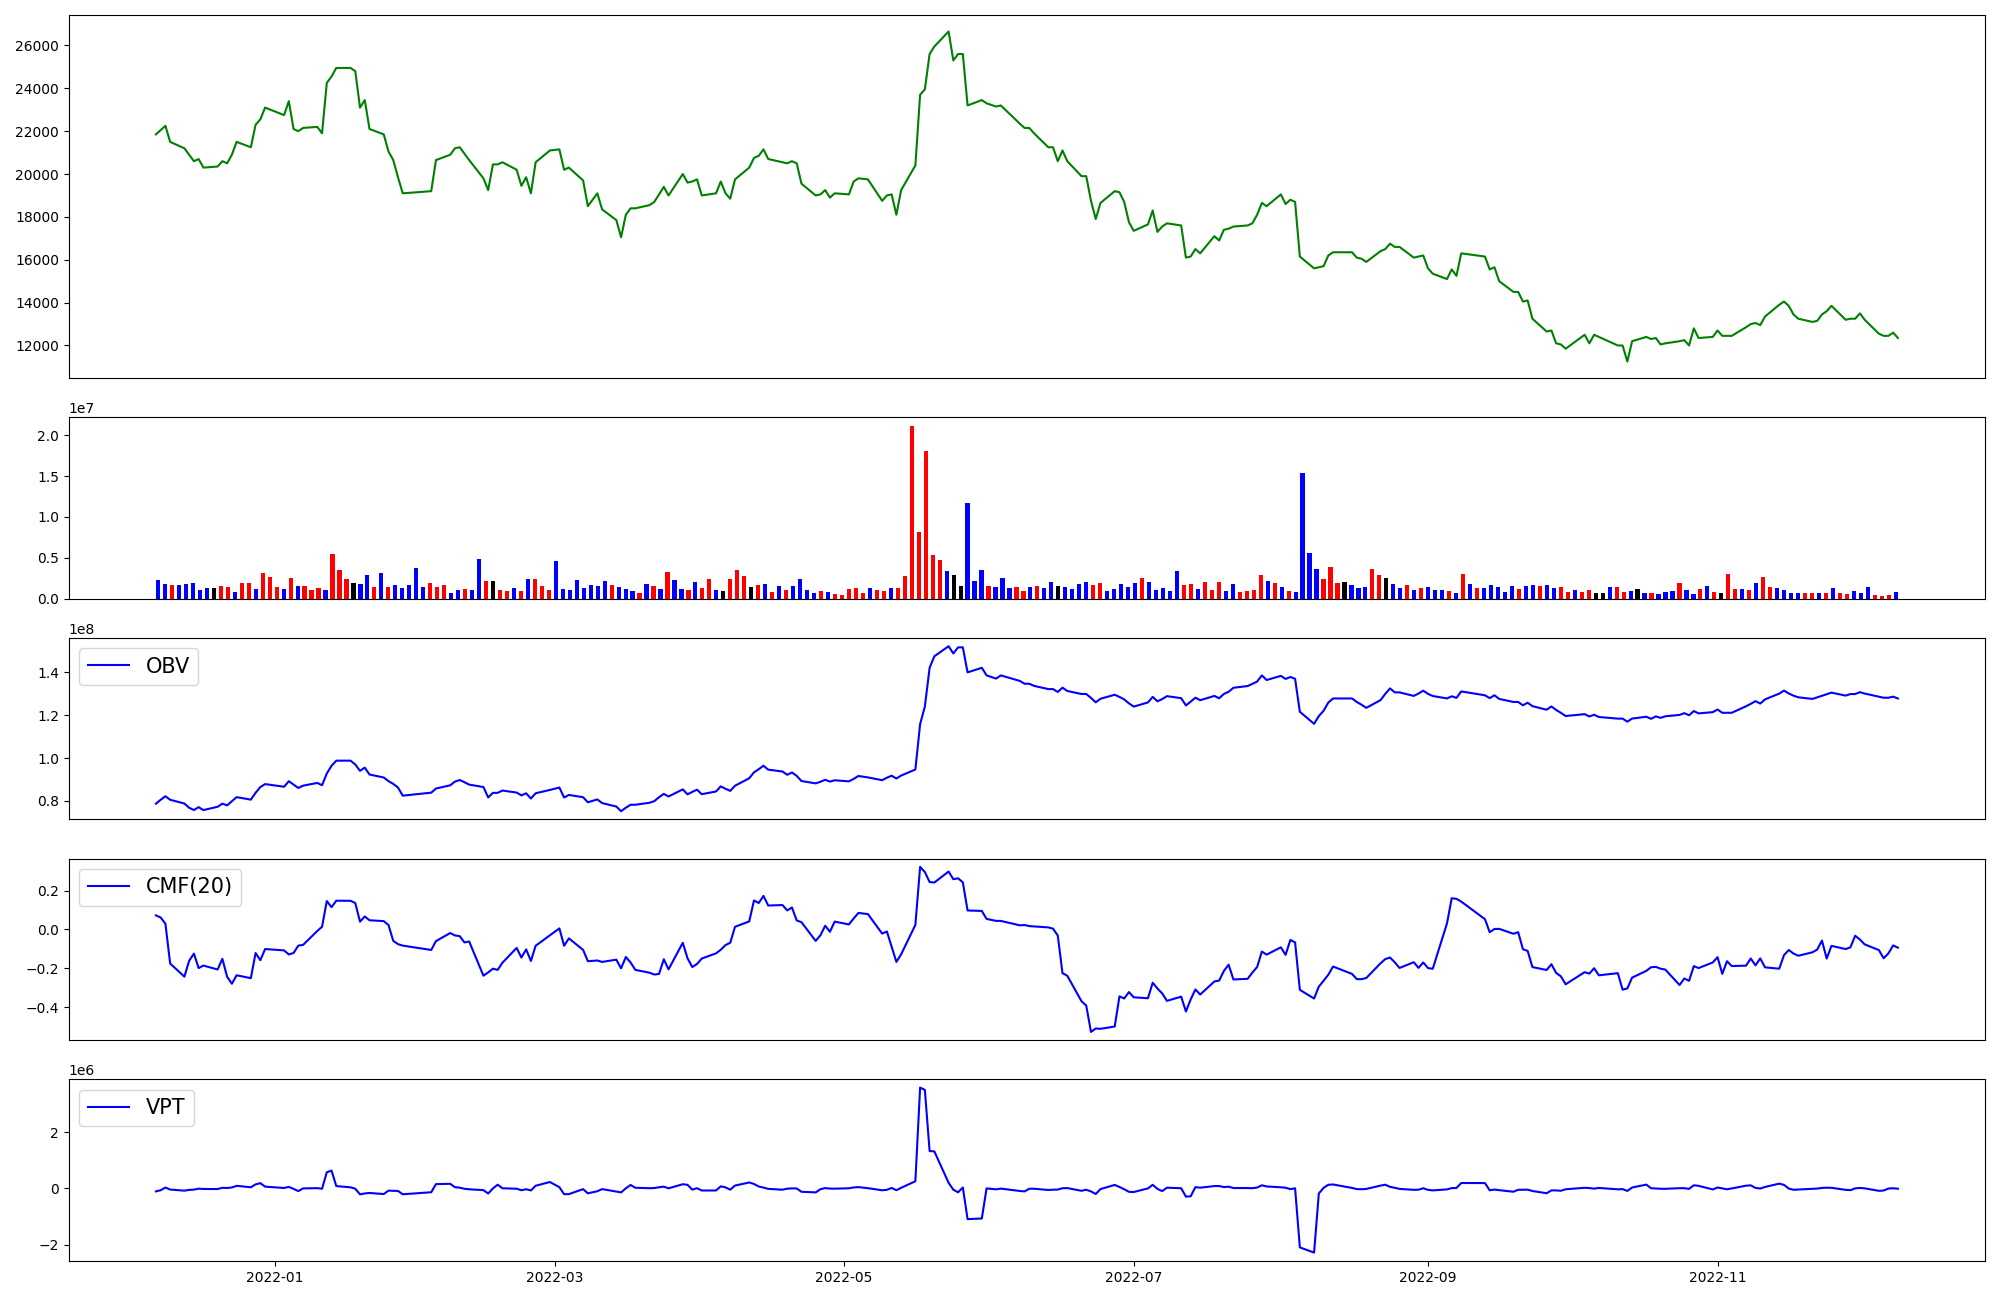Click the tallest red volume bar

[912, 512]
